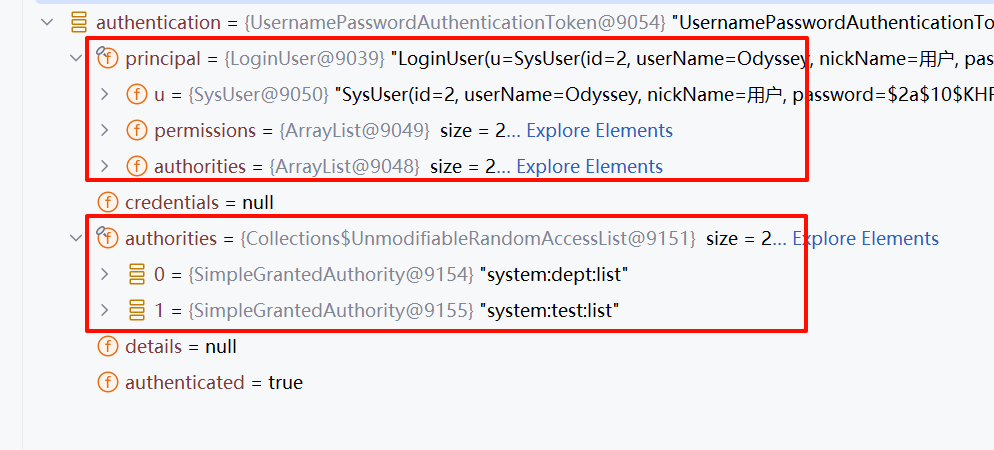Click the element 0 list icon
The width and height of the screenshot is (994, 450).
point(136,275)
